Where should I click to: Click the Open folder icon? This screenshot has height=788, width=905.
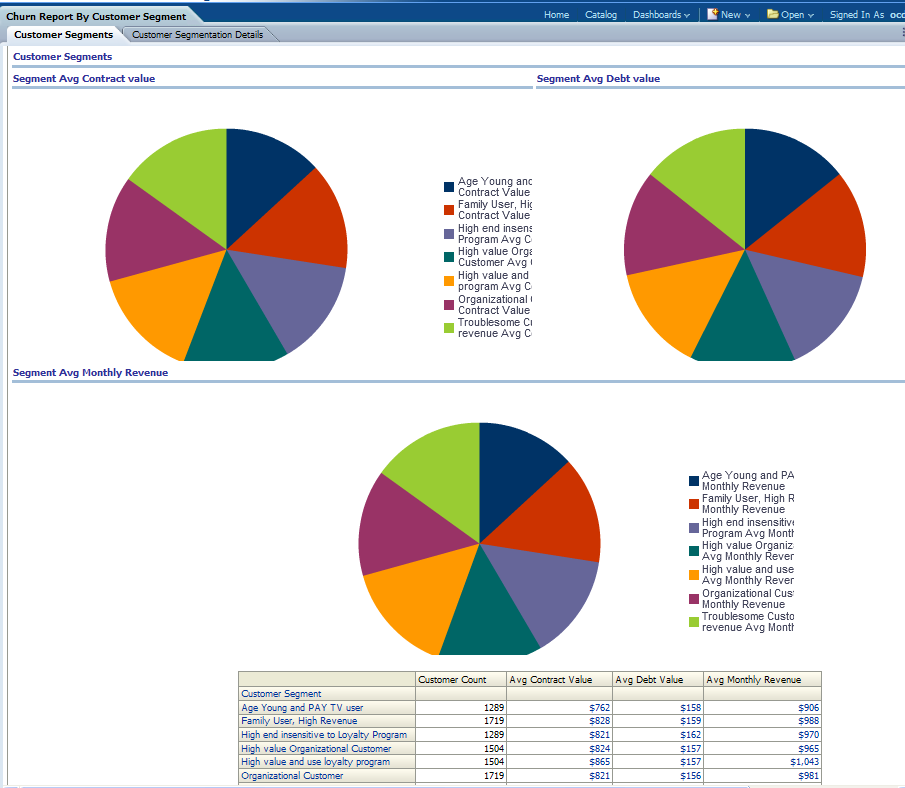pos(773,14)
